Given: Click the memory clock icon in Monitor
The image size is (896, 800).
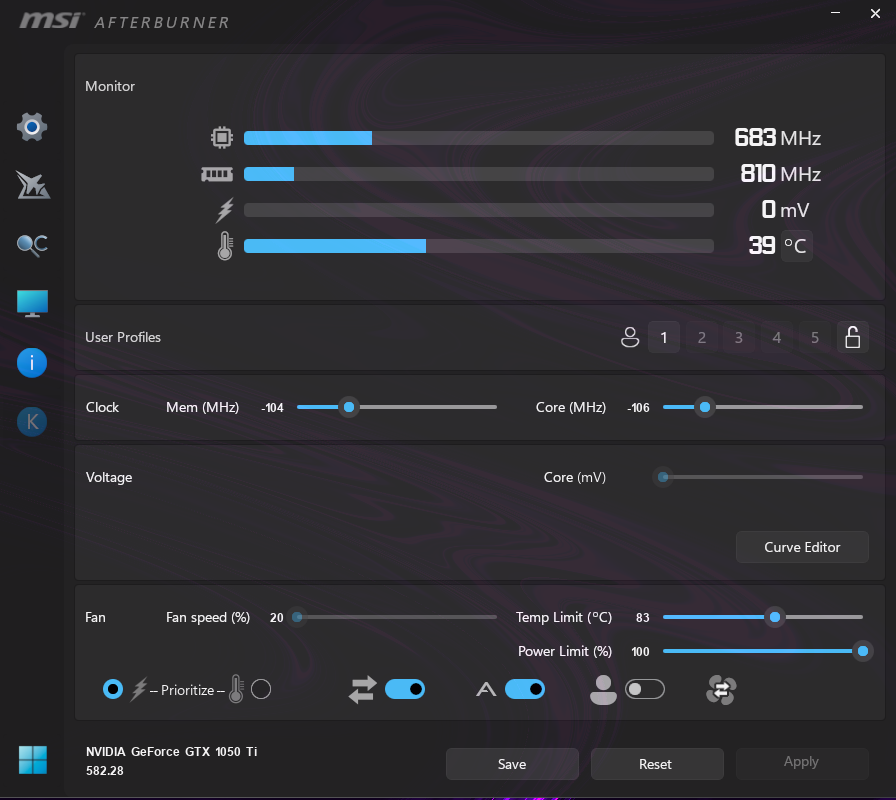Looking at the screenshot, I should 217,174.
